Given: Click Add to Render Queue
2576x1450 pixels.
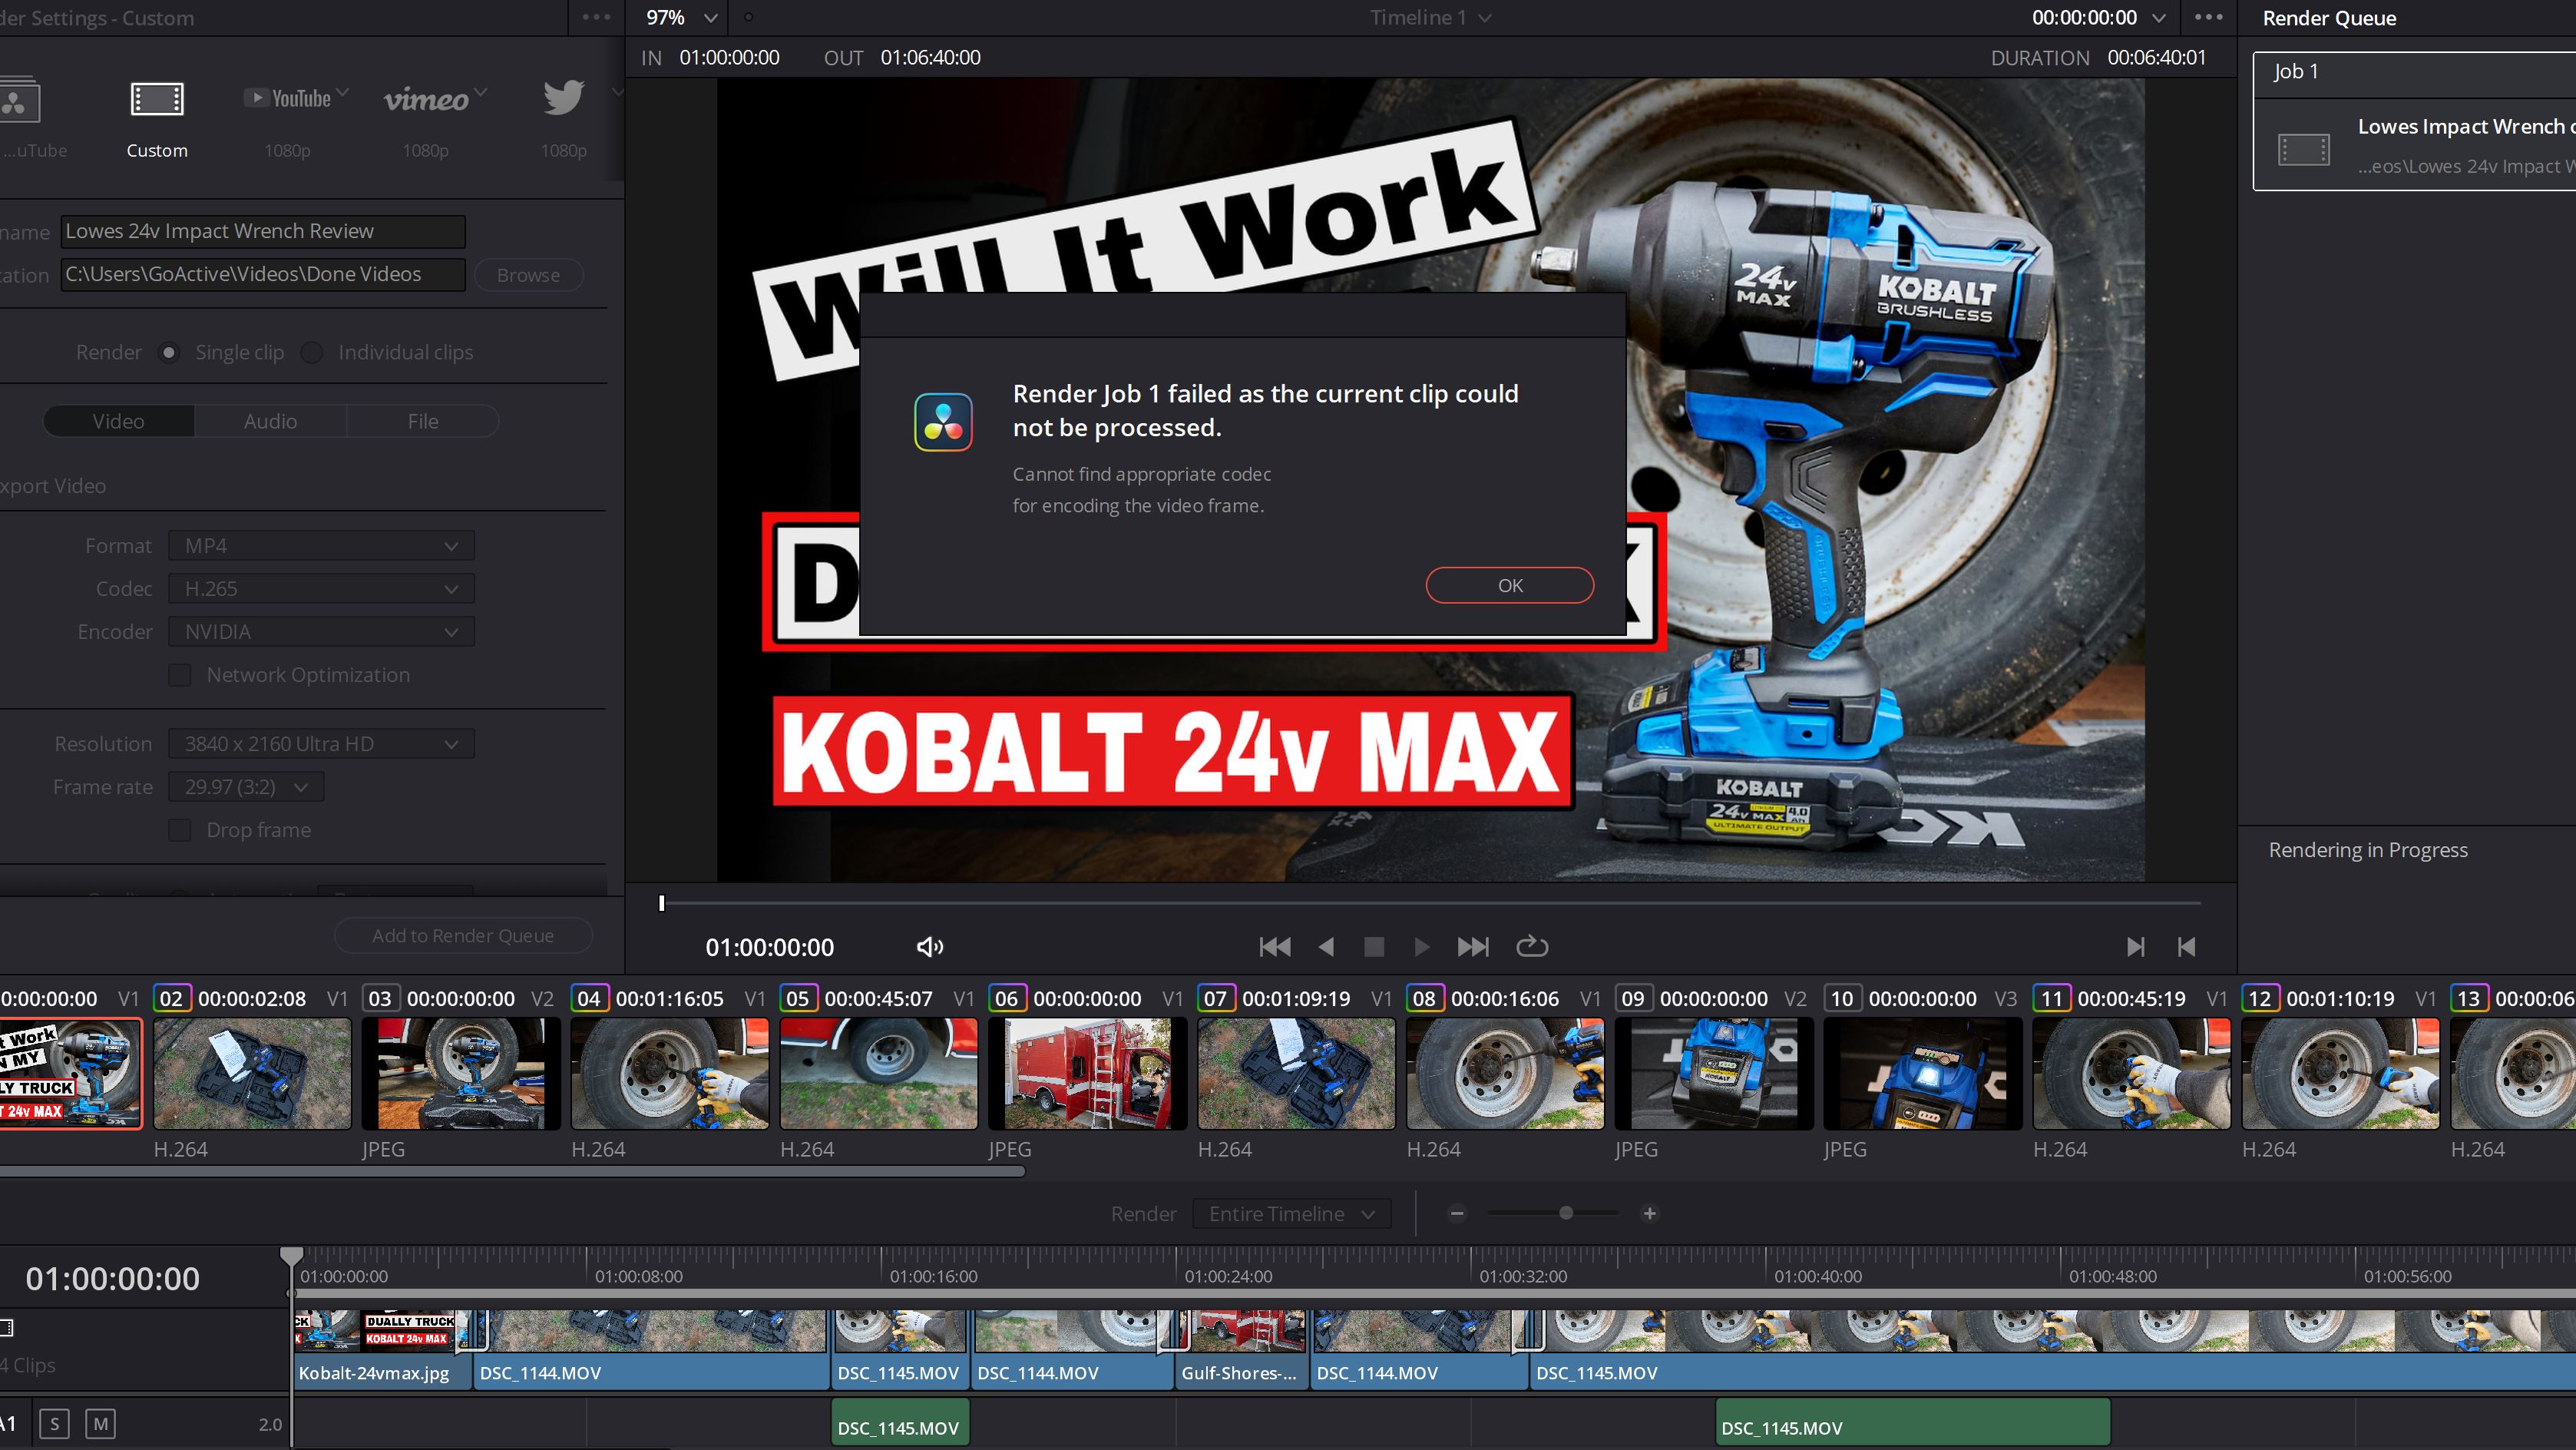Looking at the screenshot, I should point(463,936).
